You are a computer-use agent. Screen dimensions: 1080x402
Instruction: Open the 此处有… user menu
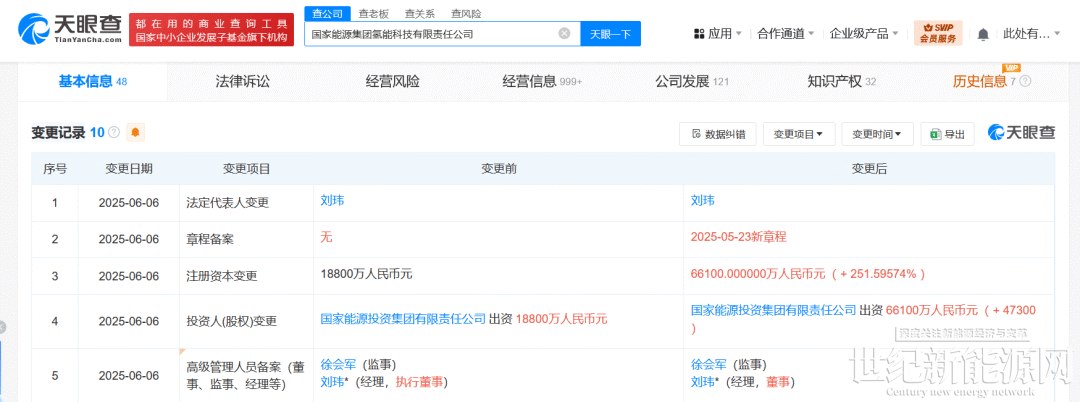coord(1032,33)
